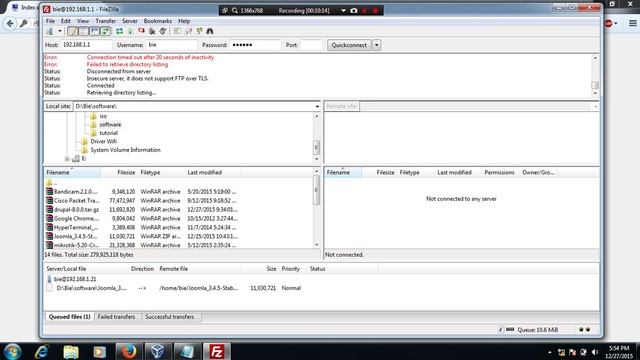Viewport: 640px width, 360px height.
Task: Open the Server menu
Action: (130, 21)
